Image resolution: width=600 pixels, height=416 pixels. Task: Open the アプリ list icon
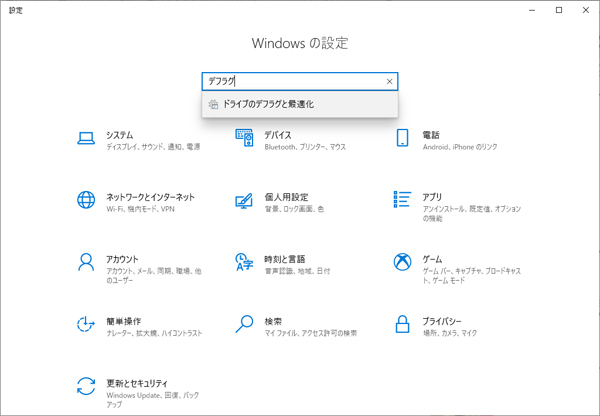coord(402,199)
